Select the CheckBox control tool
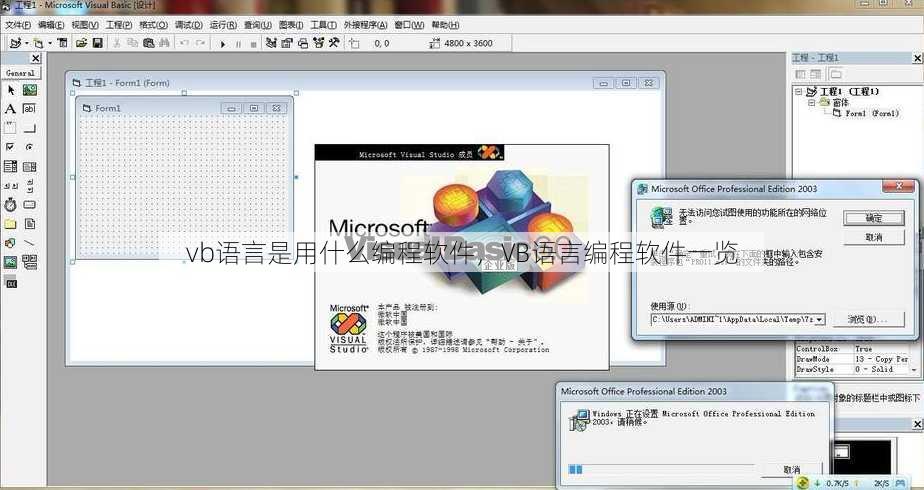 pyautogui.click(x=11, y=147)
